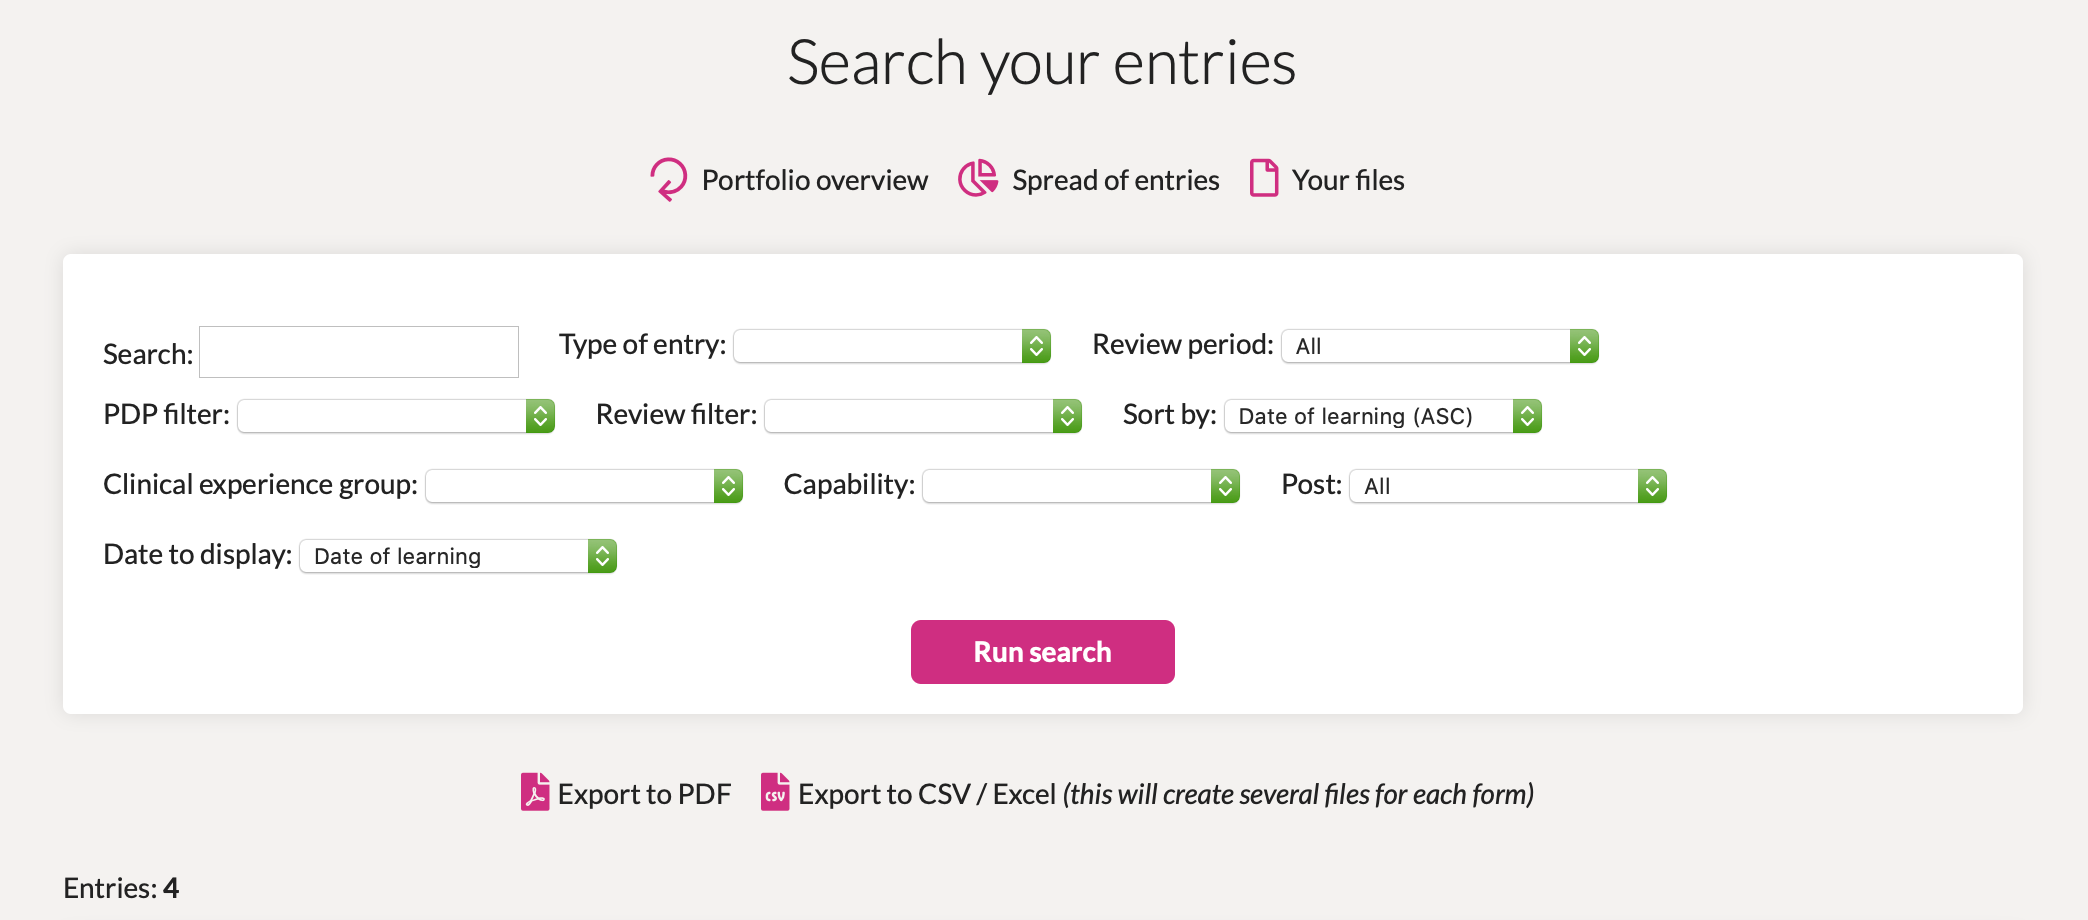Open the Type of entry dropdown
The image size is (2088, 920).
892,346
